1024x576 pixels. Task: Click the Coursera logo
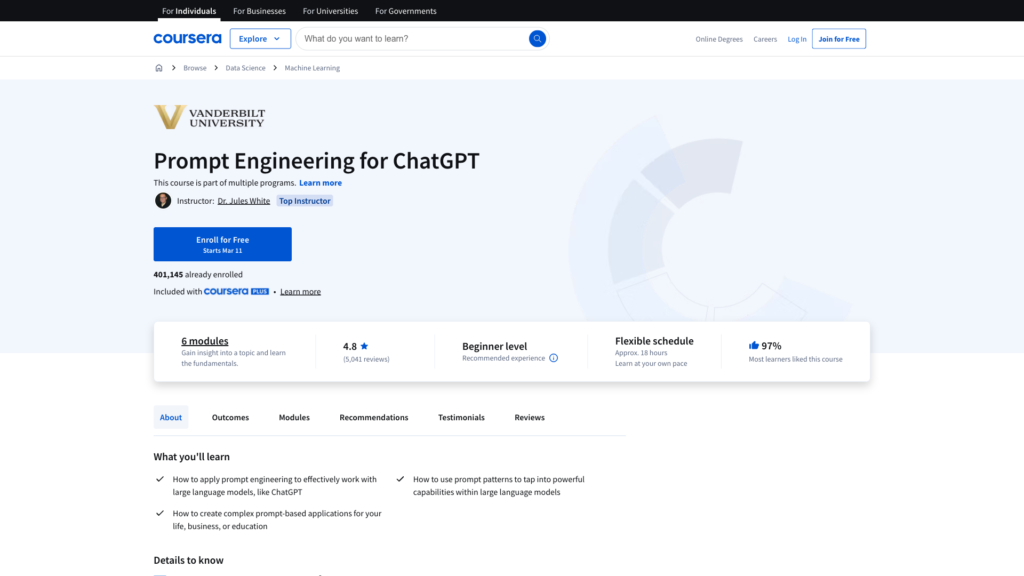click(x=187, y=39)
